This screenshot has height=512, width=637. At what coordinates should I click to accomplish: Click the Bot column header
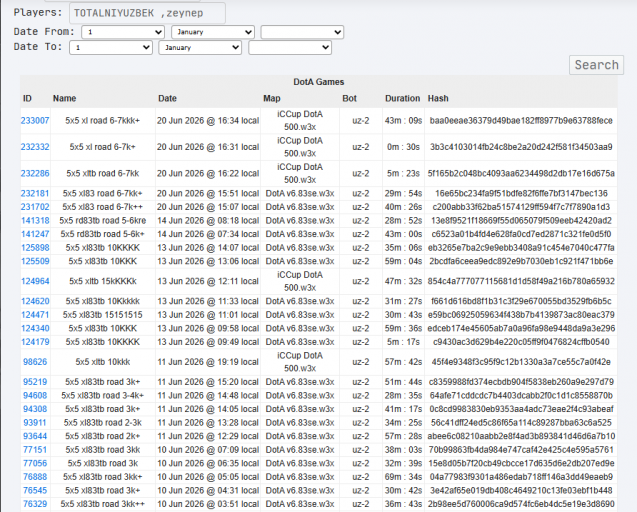(x=349, y=98)
